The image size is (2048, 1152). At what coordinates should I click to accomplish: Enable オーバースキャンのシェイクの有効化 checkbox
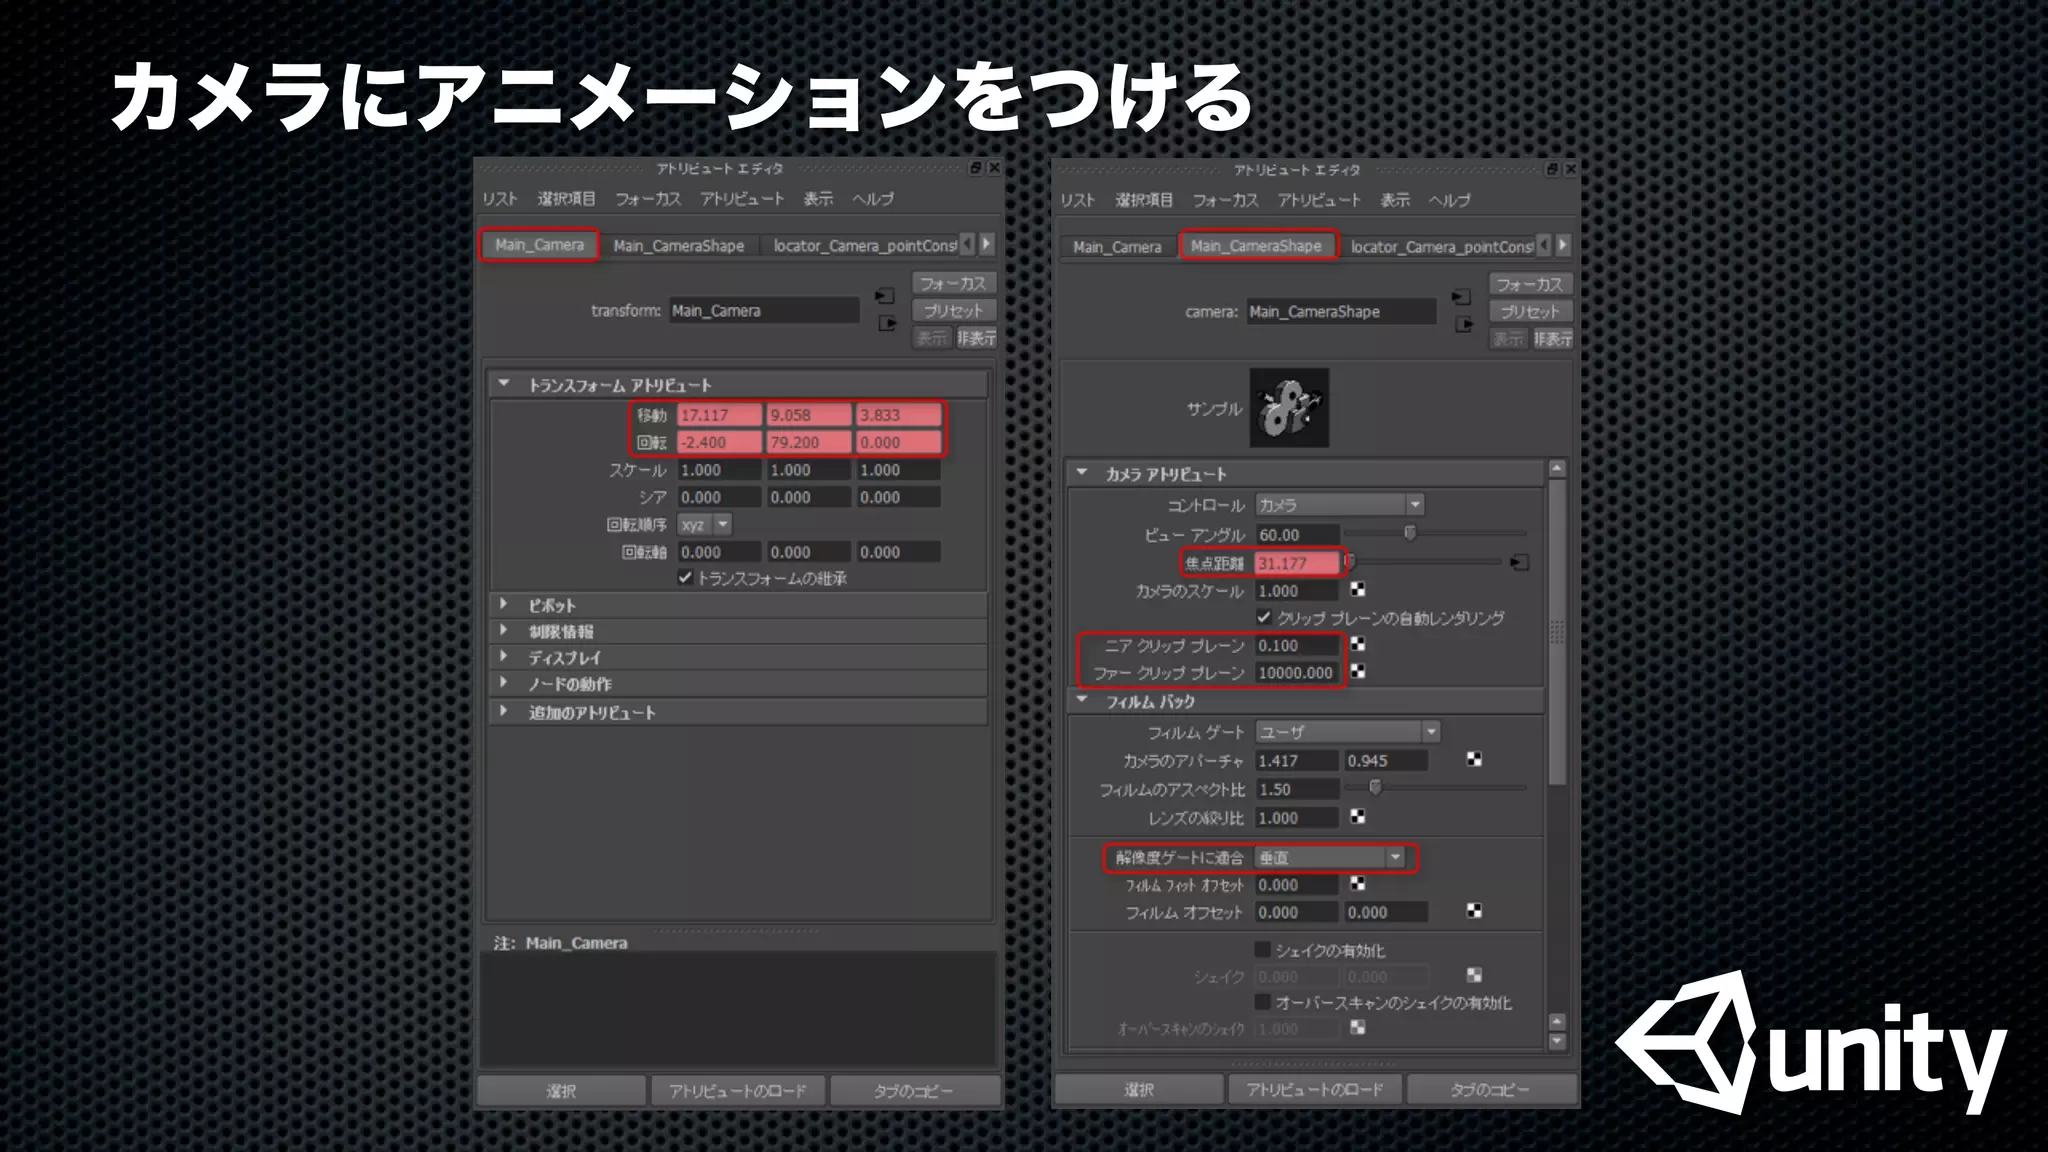pyautogui.click(x=1263, y=1001)
